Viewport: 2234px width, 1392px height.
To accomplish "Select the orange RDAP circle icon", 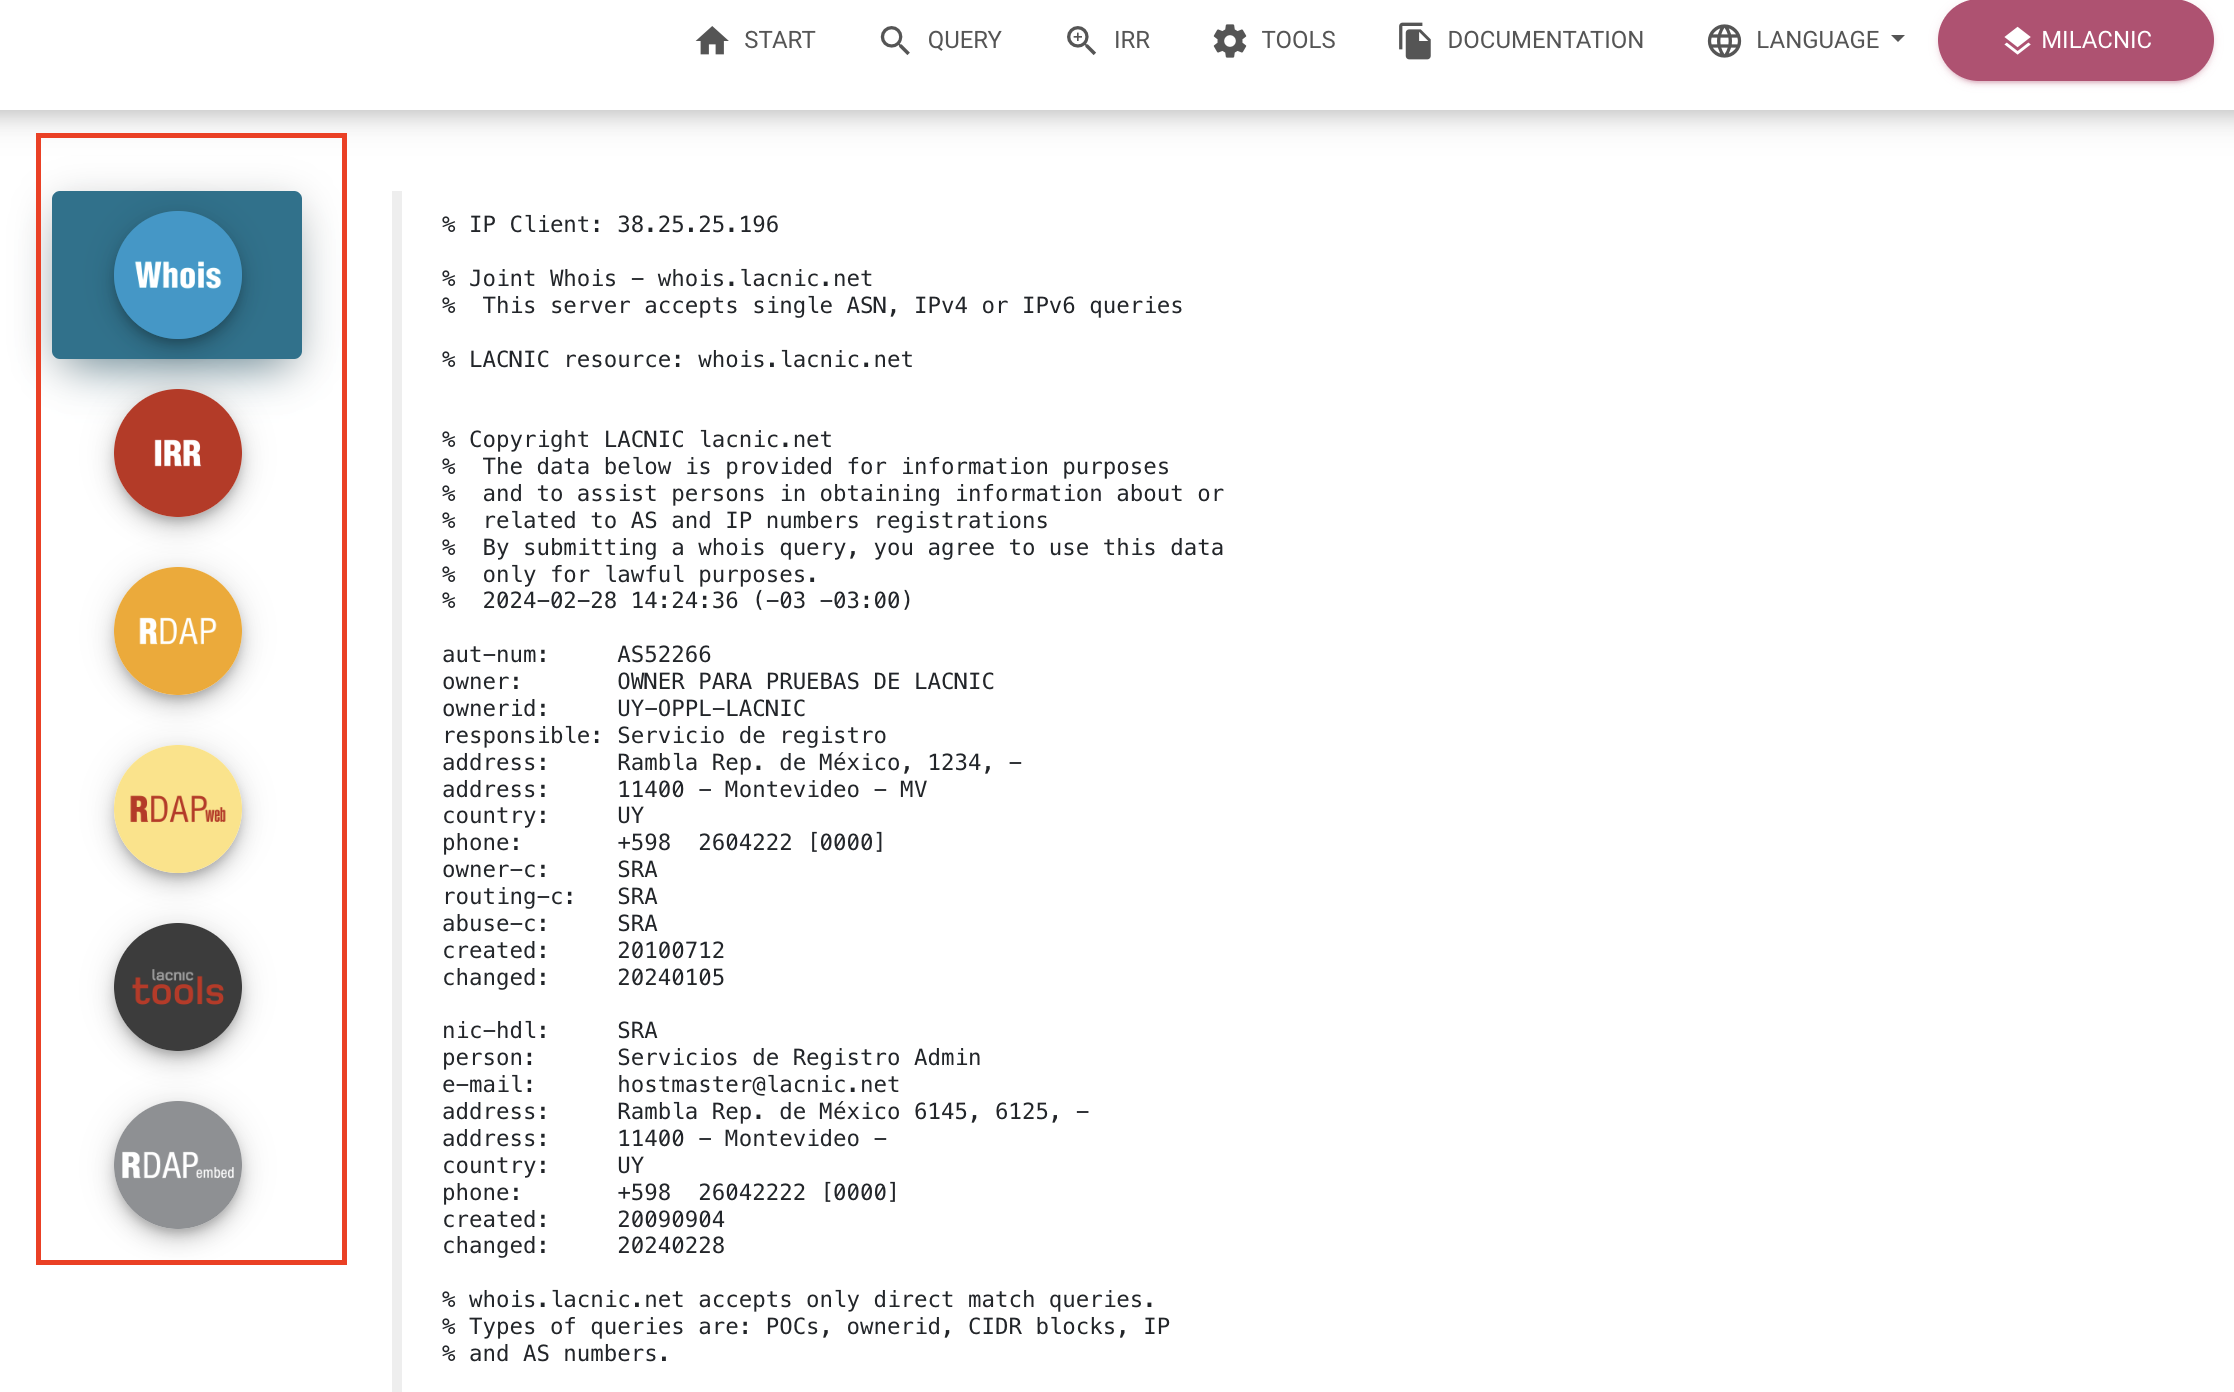I will click(177, 631).
